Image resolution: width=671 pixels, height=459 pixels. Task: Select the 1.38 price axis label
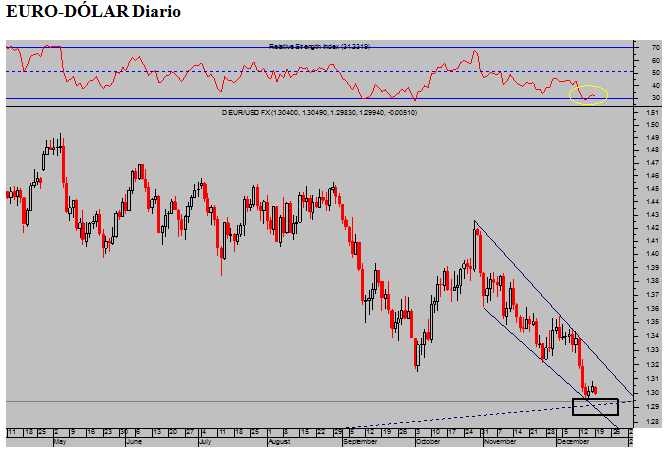tap(652, 281)
